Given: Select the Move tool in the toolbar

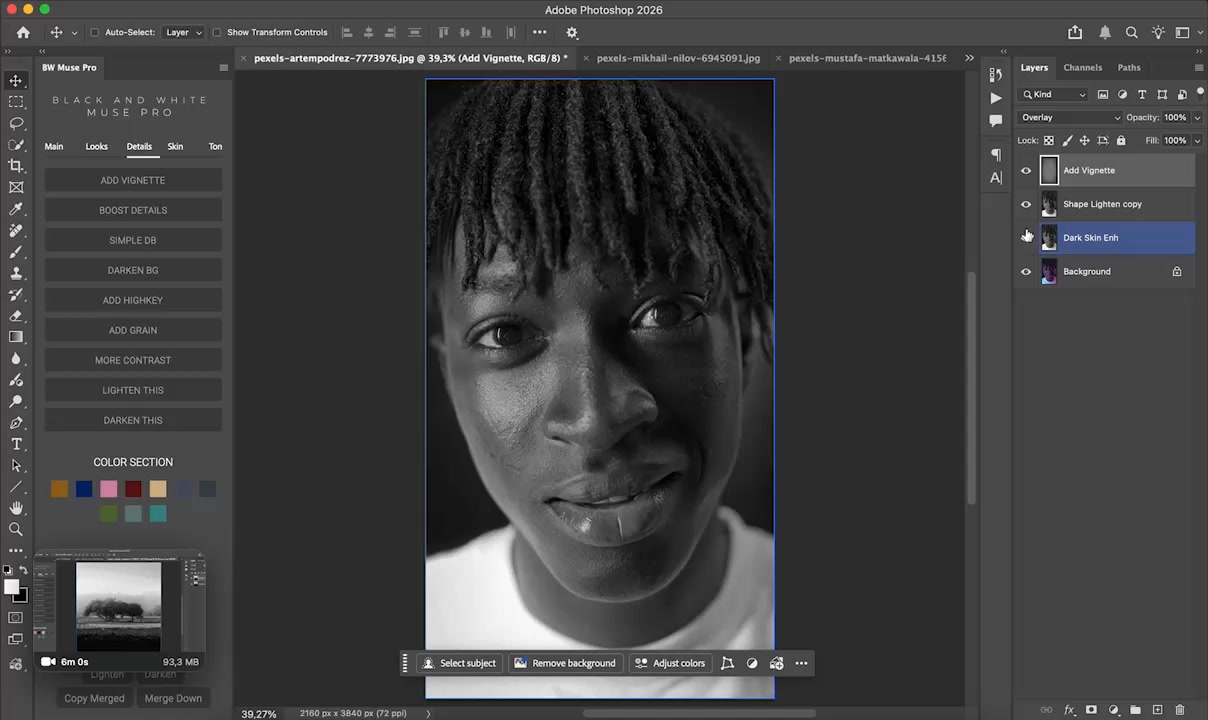Looking at the screenshot, I should tap(16, 80).
